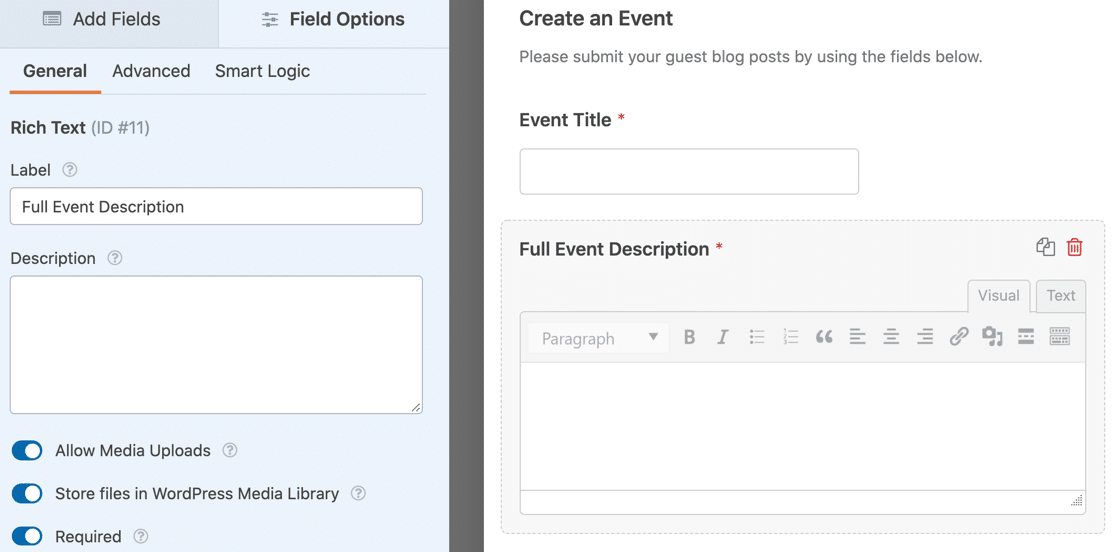
Task: Insert a numbered list
Action: (790, 337)
